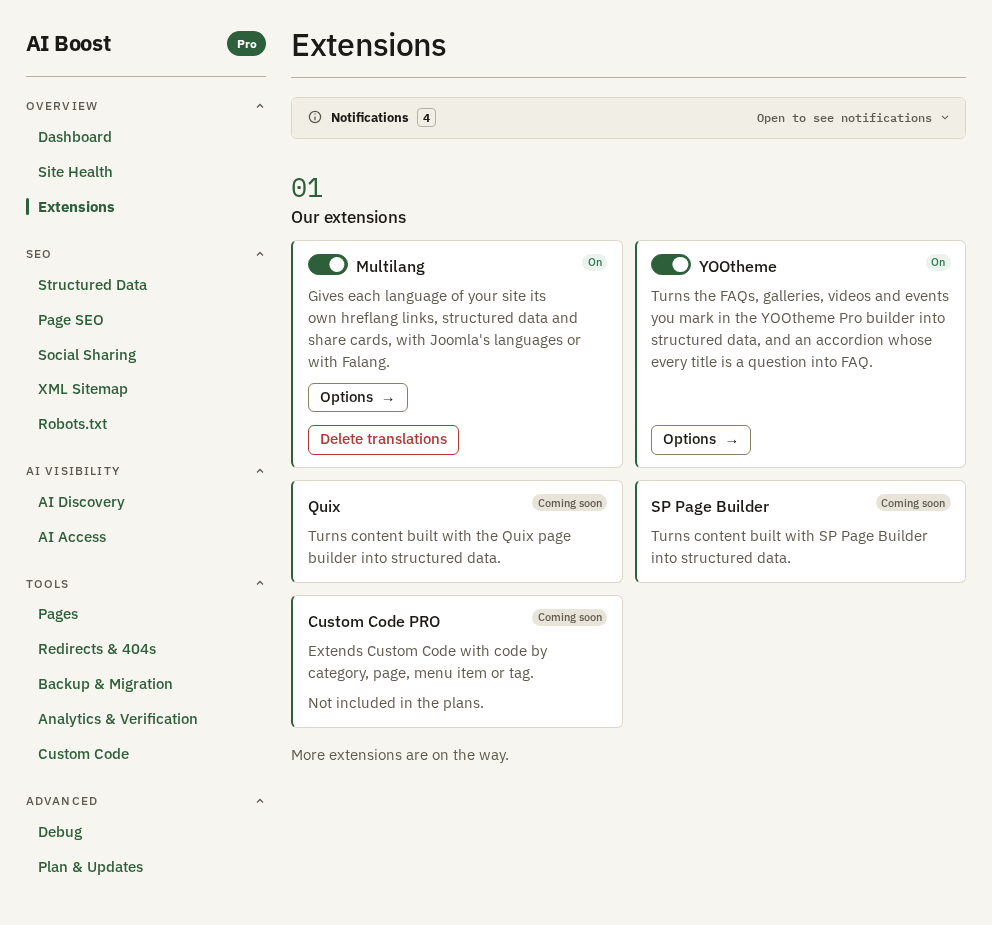Click the Notifications info icon
Image resolution: width=992 pixels, height=925 pixels.
coord(314,117)
